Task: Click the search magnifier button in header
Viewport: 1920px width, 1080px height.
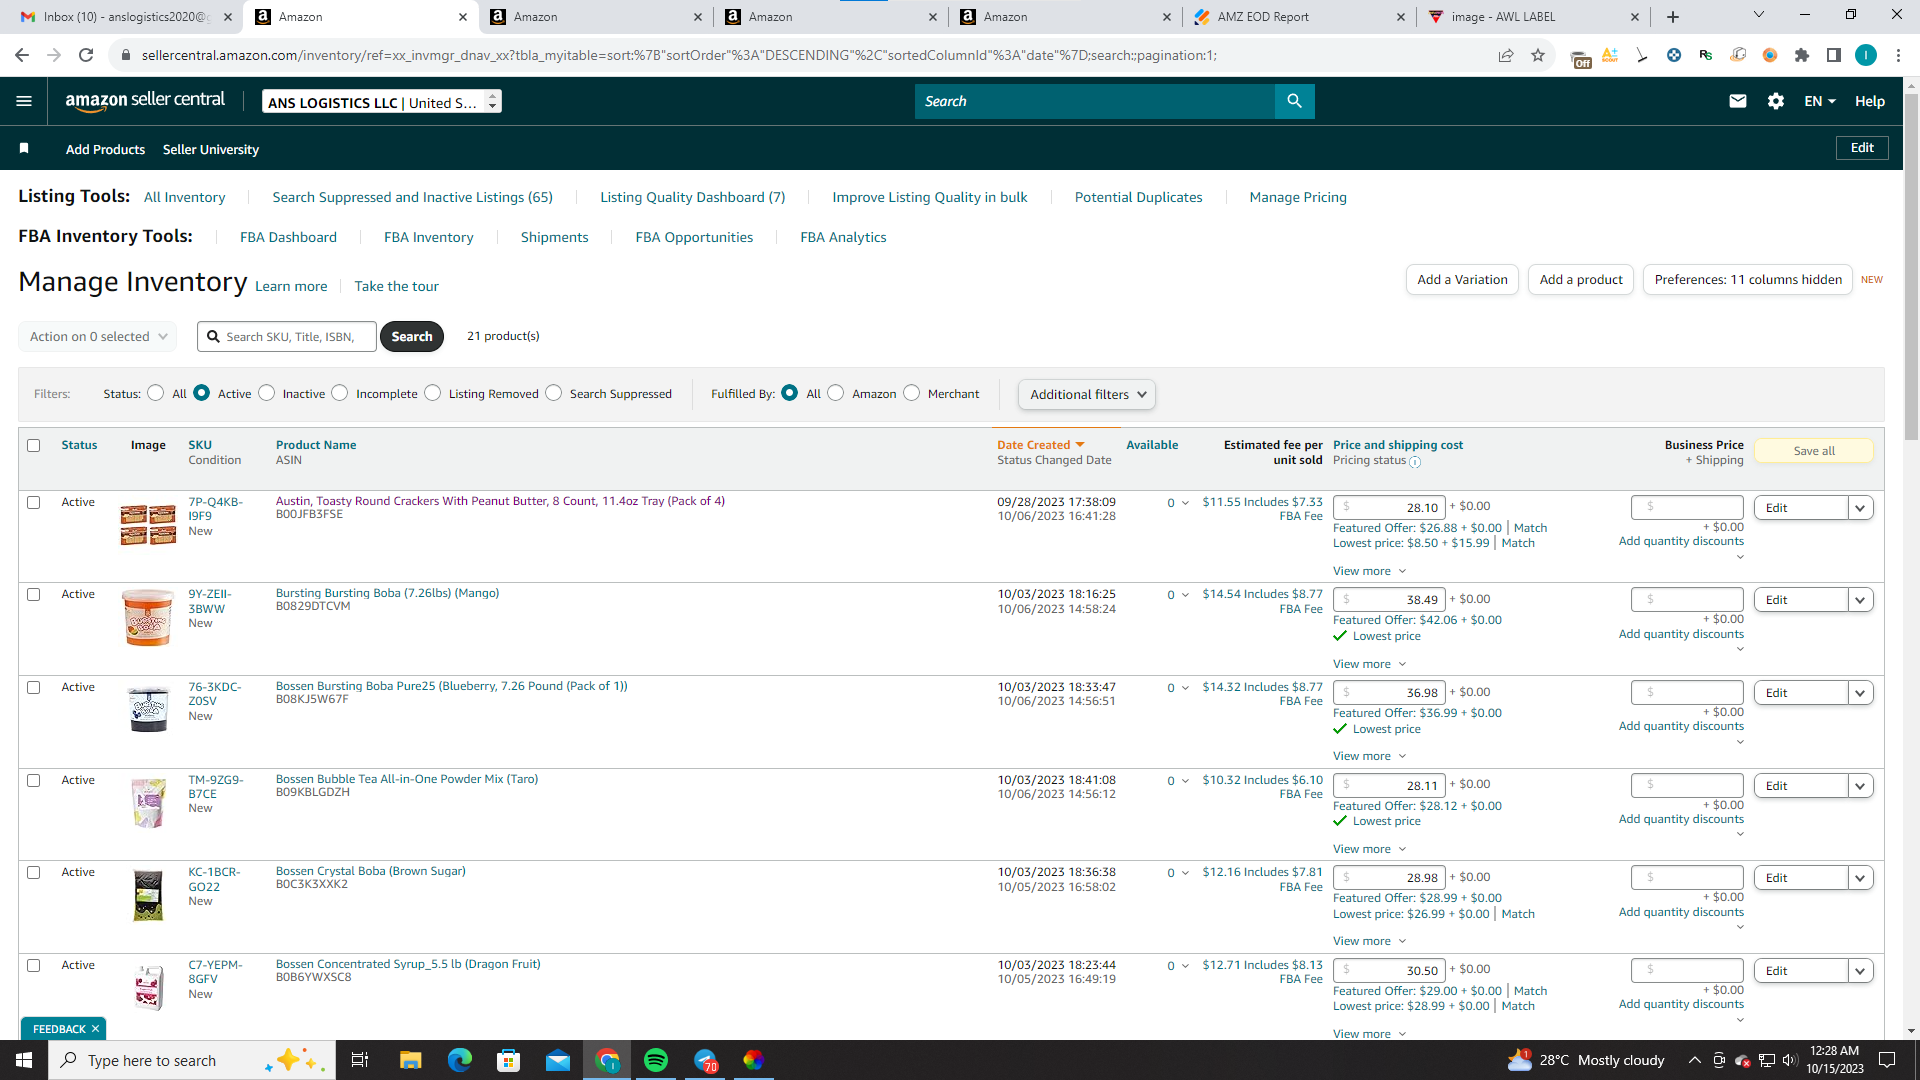Action: pos(1294,101)
